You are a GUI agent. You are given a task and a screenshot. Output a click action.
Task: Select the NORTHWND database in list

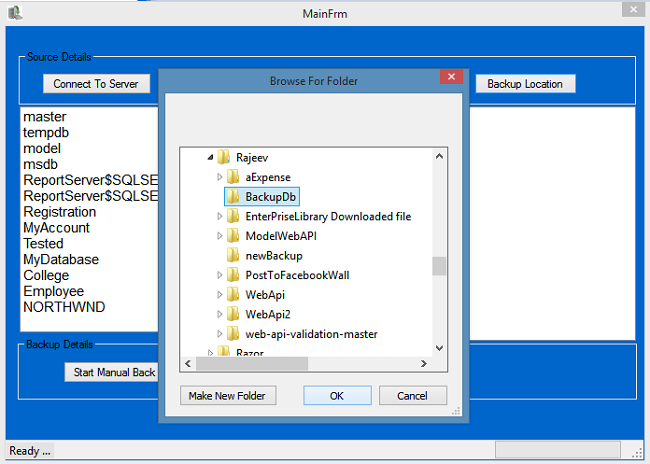(64, 307)
